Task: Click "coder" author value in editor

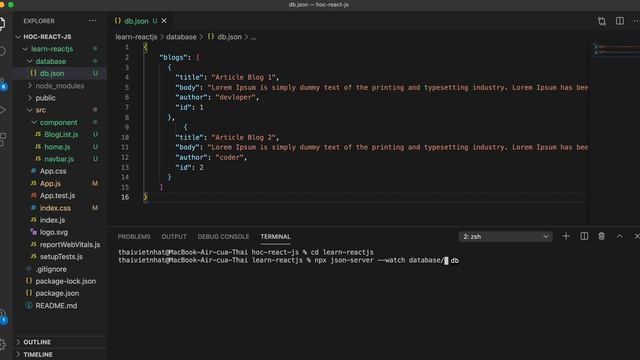Action: [230, 158]
